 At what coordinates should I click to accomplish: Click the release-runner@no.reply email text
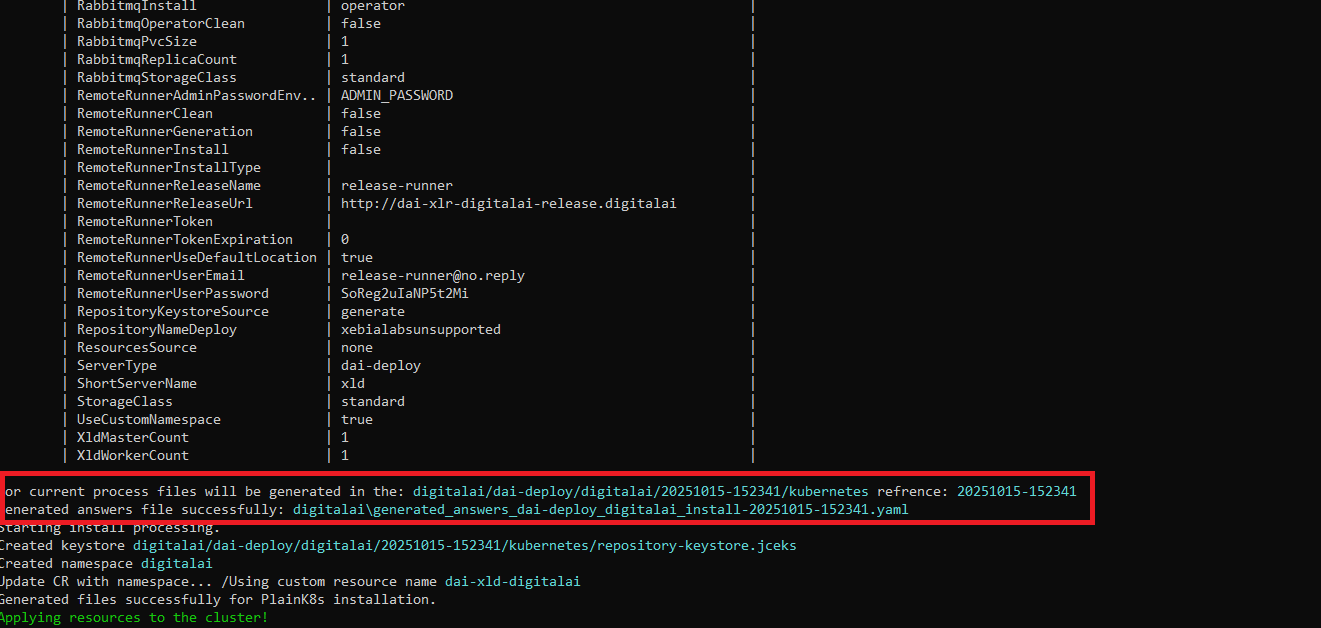click(432, 275)
